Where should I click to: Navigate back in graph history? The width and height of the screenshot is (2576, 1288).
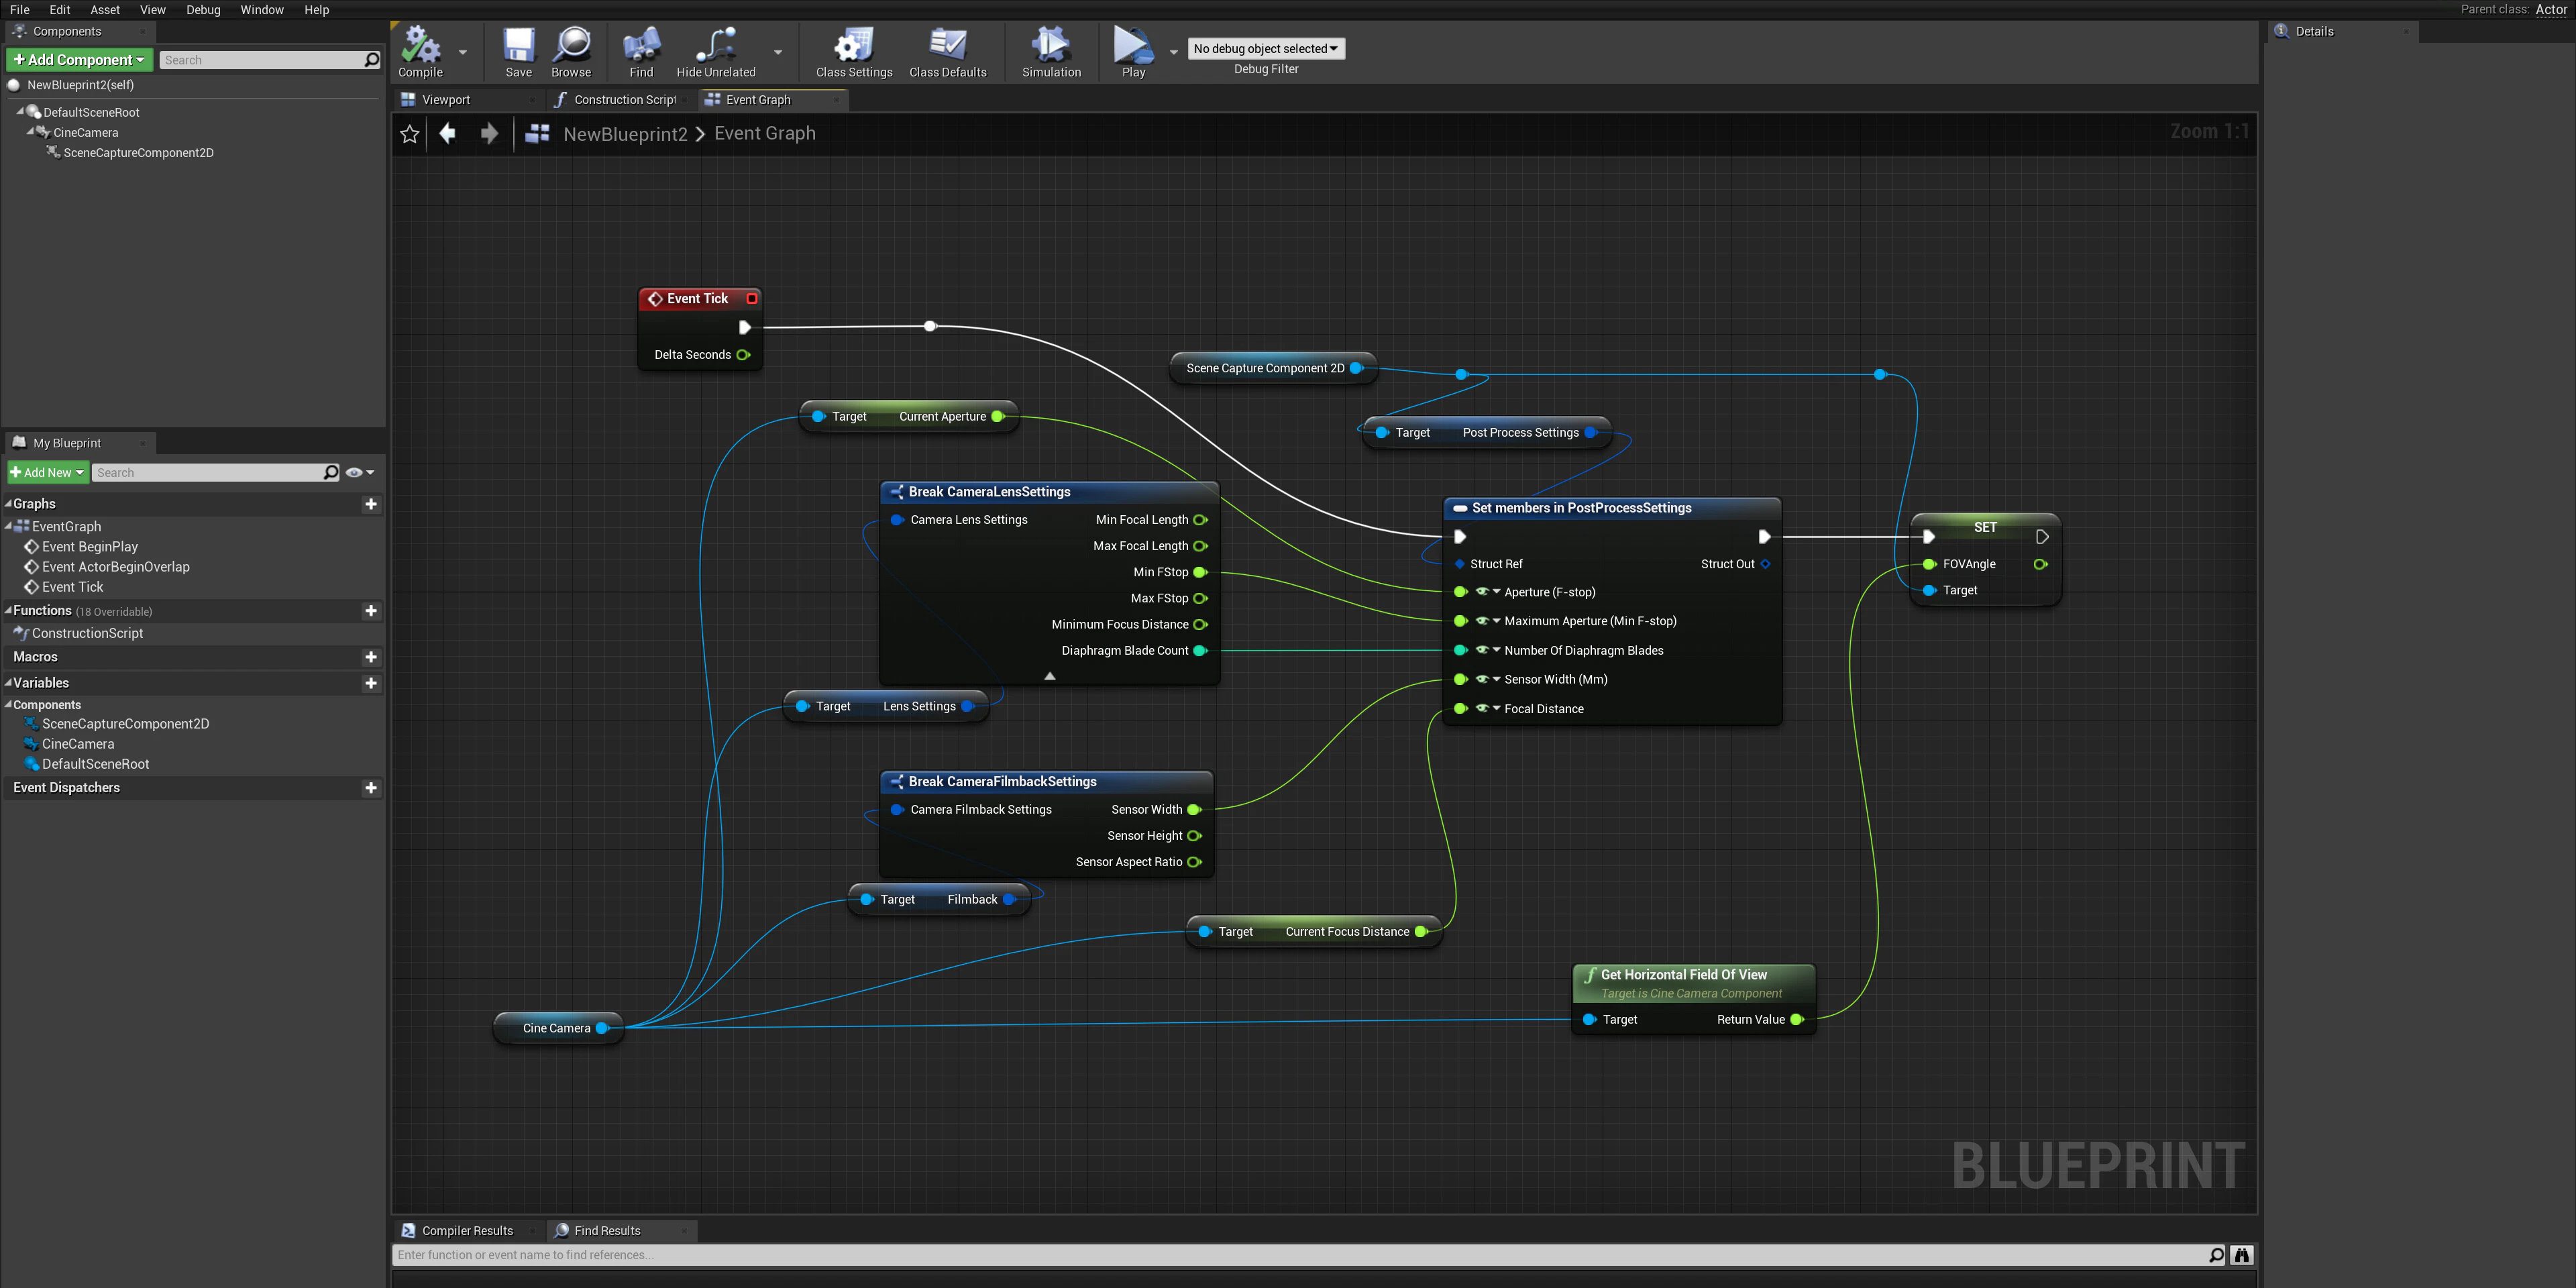(447, 133)
